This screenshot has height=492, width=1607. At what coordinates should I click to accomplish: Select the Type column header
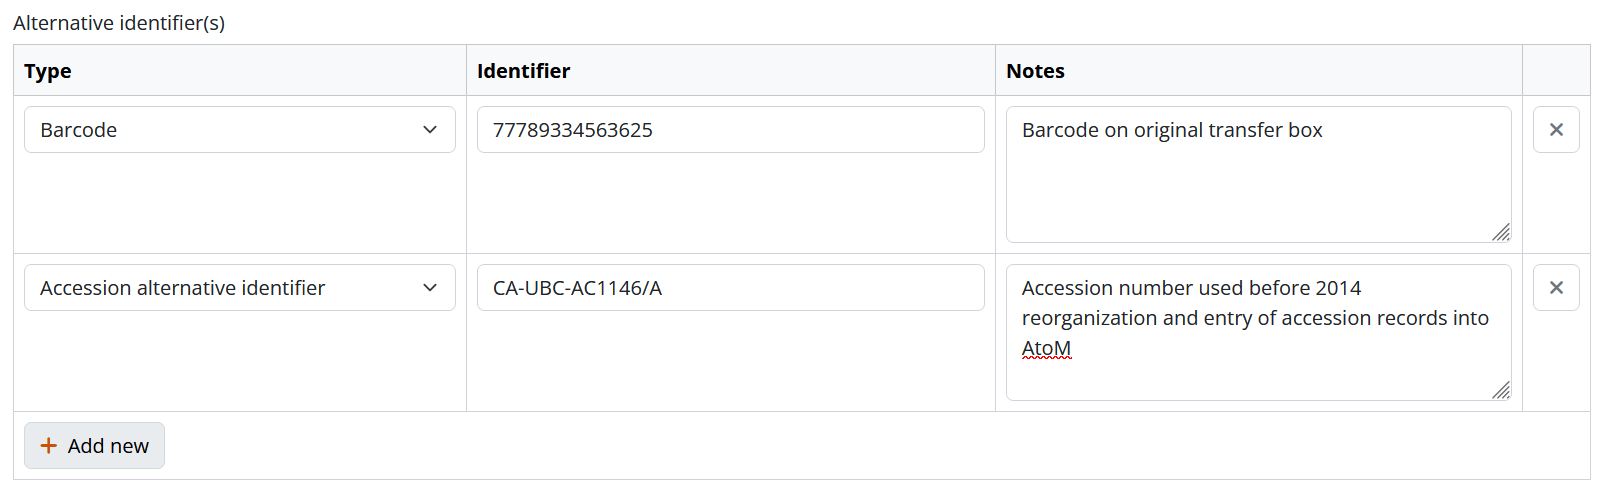click(x=48, y=71)
